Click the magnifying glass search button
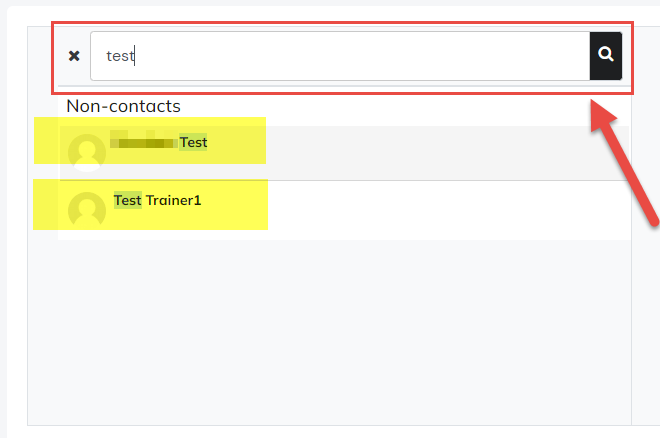Image resolution: width=660 pixels, height=438 pixels. pyautogui.click(x=606, y=56)
